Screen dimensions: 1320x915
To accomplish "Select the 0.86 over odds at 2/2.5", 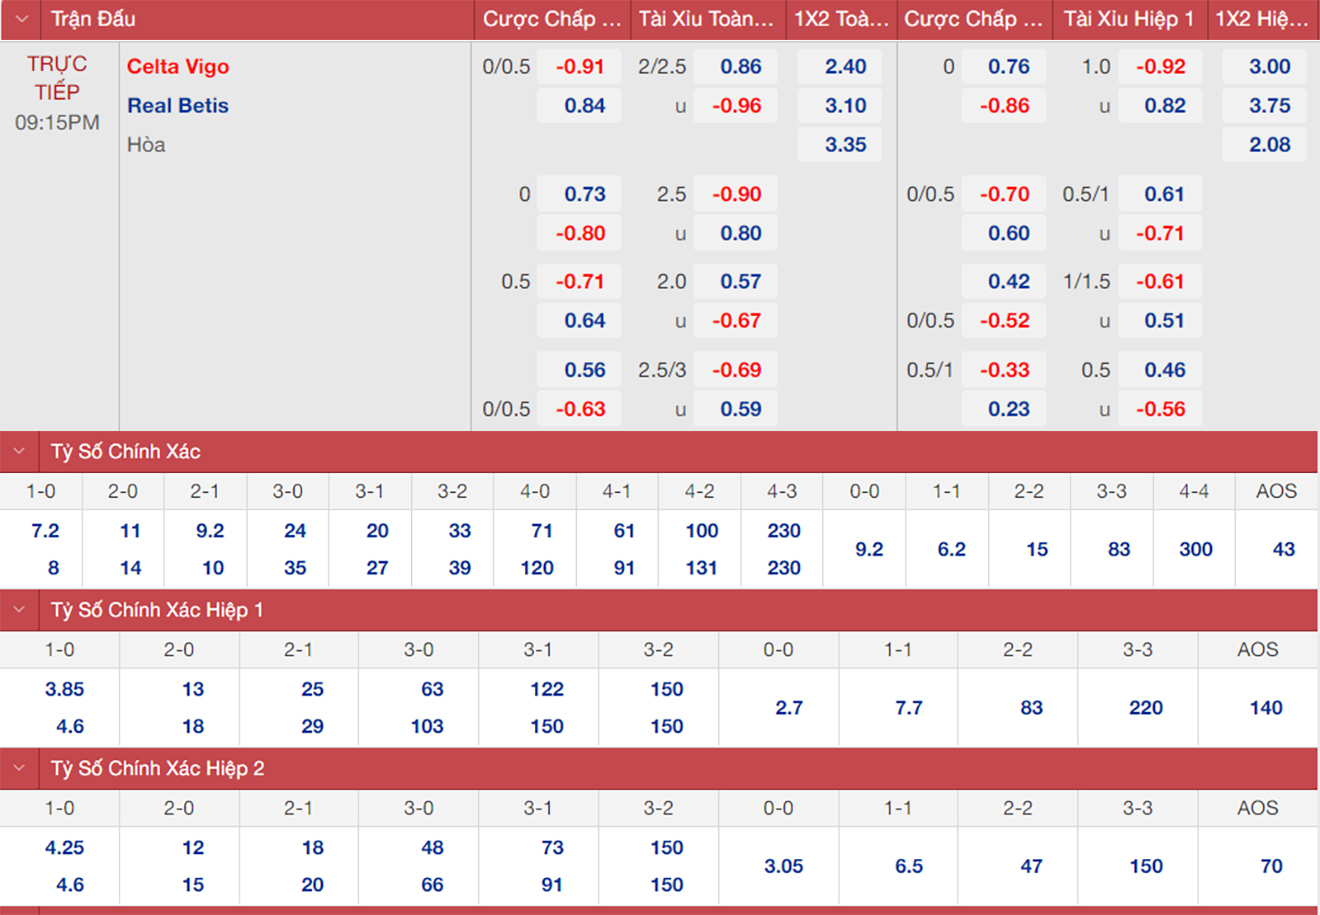I will point(740,67).
